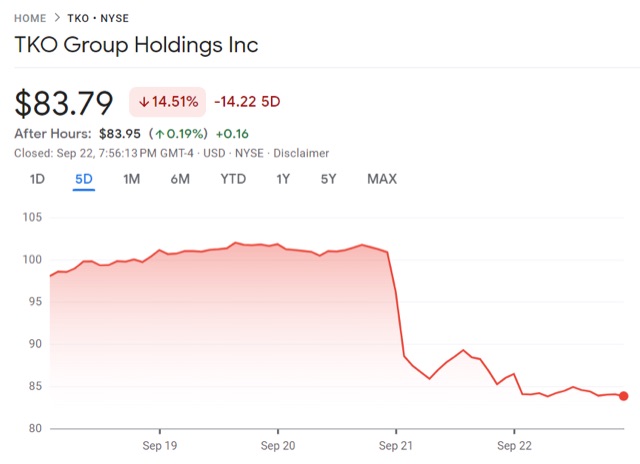
Task: Click the HOME breadcrumb link
Action: tap(30, 19)
